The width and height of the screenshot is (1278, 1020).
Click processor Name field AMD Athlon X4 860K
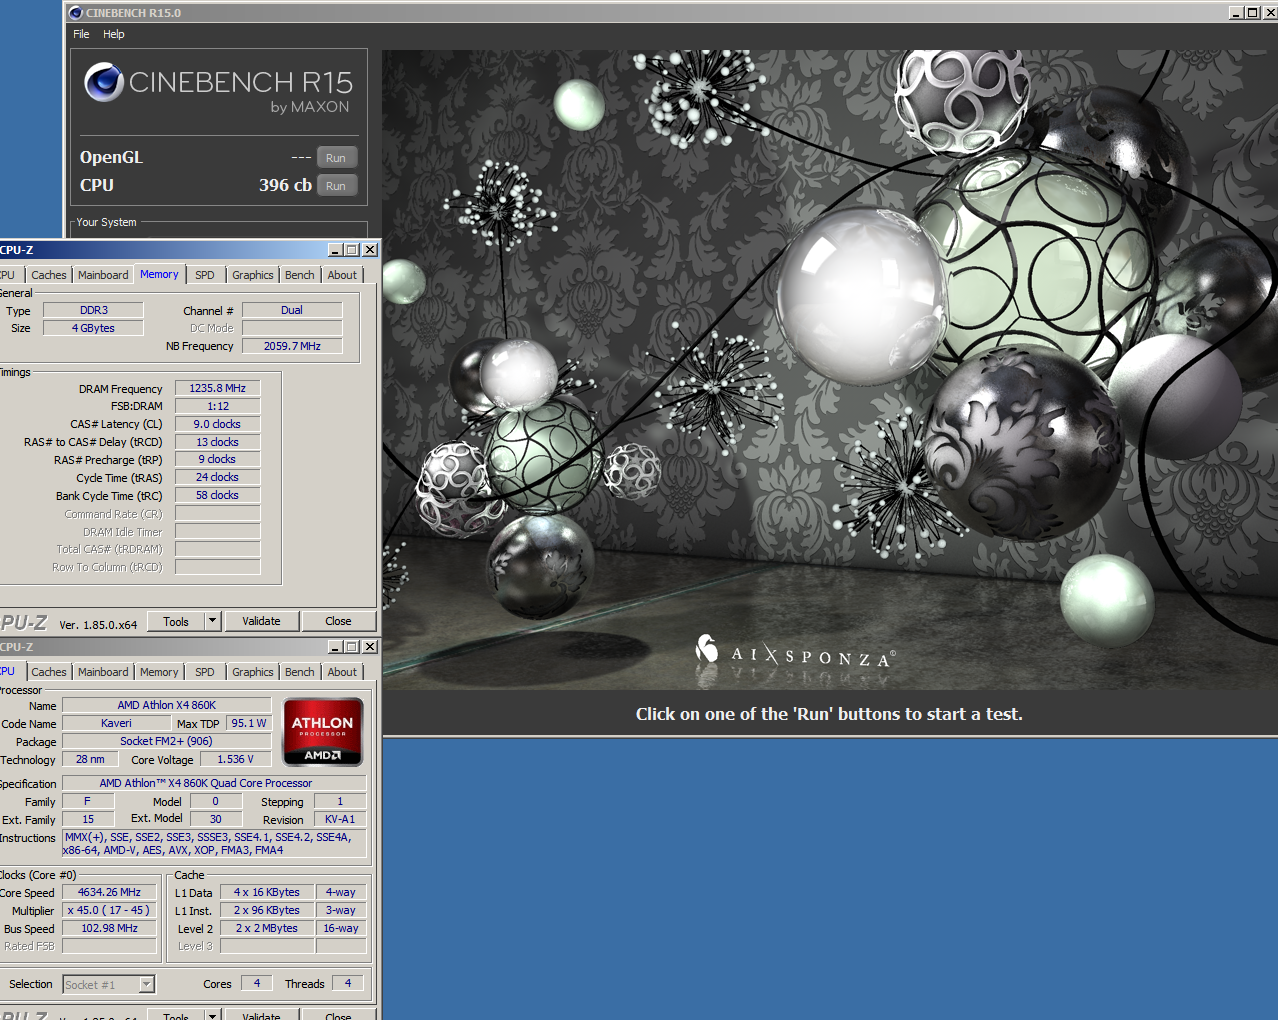[x=166, y=705]
